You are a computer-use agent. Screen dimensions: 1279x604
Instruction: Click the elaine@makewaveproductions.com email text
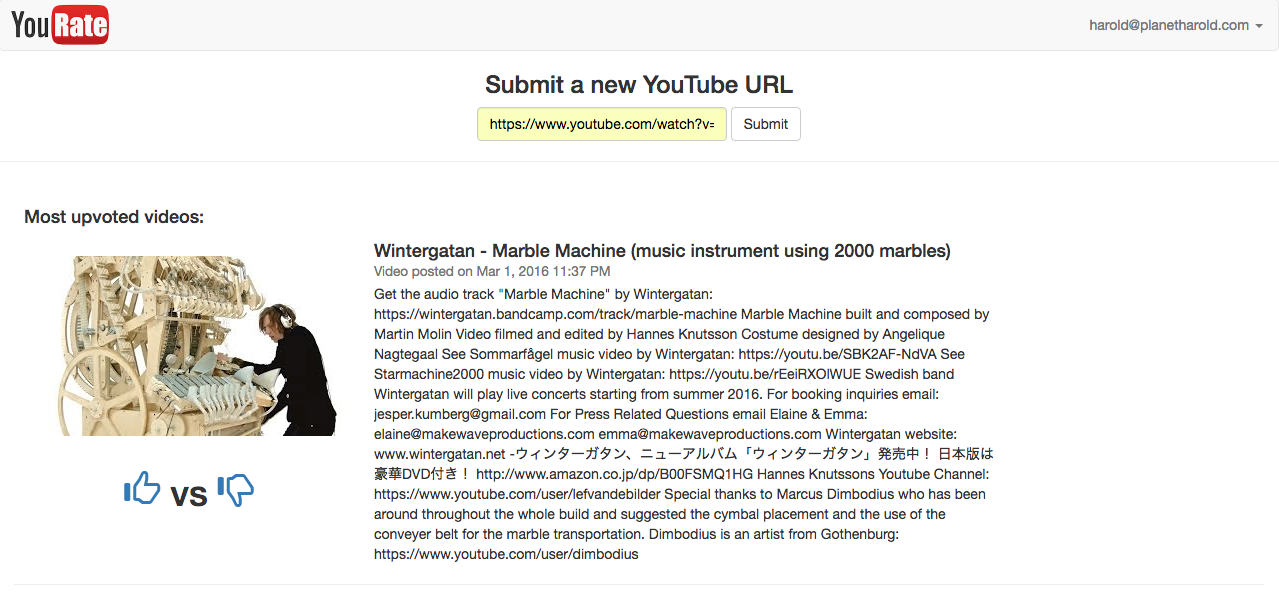(484, 434)
